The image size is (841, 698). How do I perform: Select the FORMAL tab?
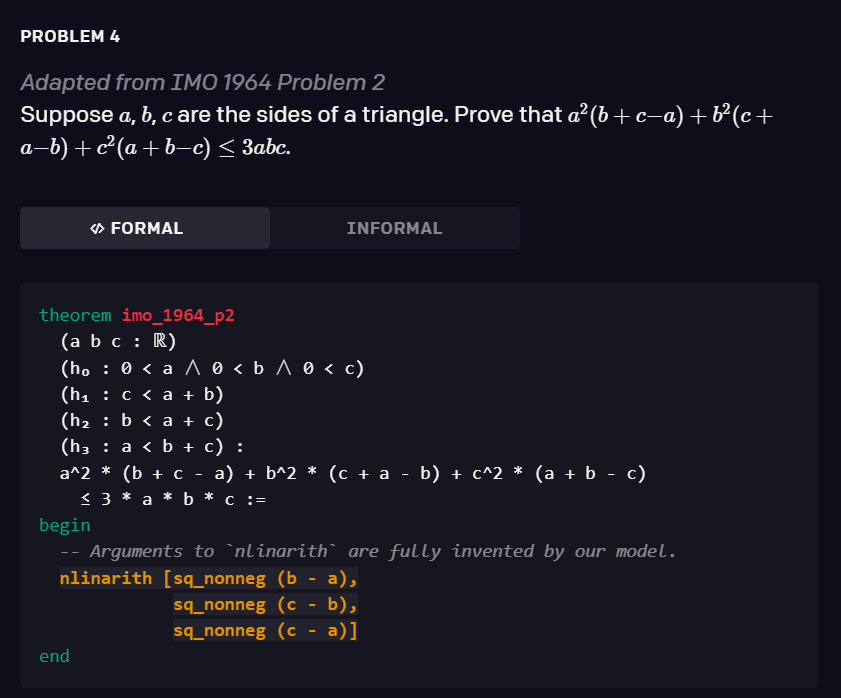pyautogui.click(x=145, y=228)
